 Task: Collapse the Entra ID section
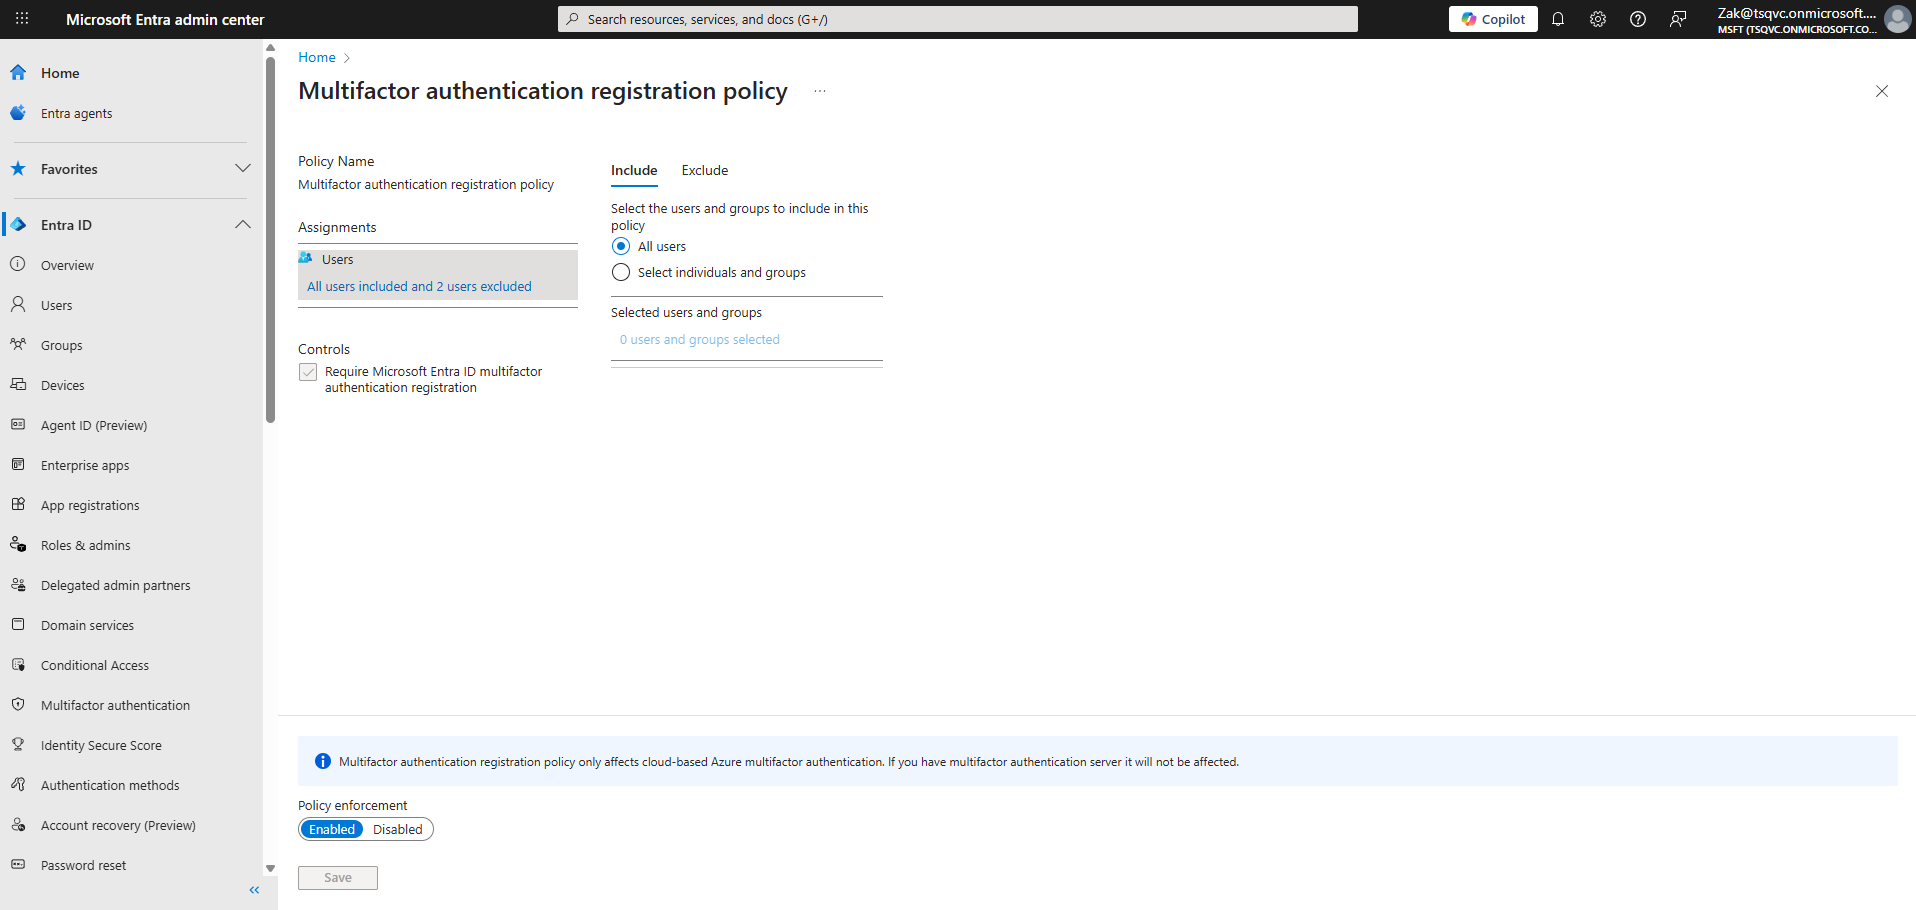coord(242,225)
